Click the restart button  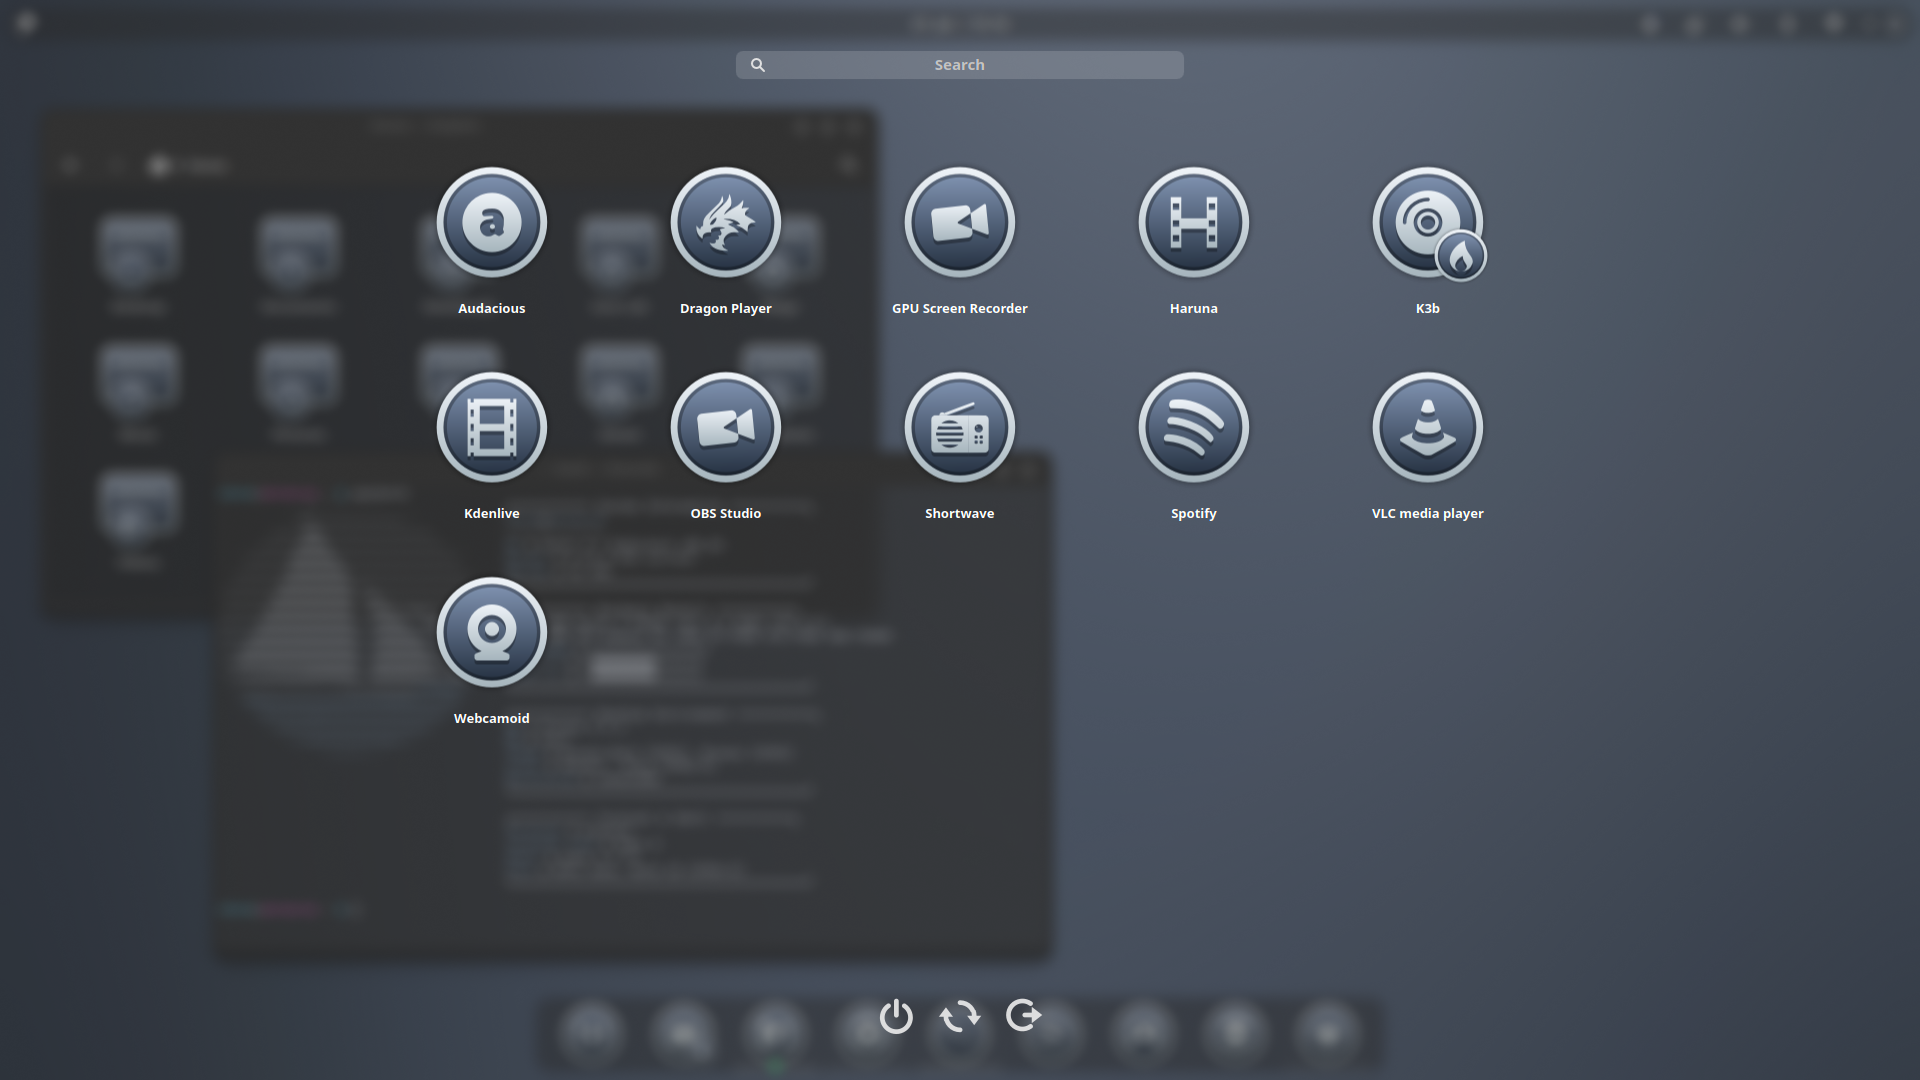pyautogui.click(x=960, y=1016)
